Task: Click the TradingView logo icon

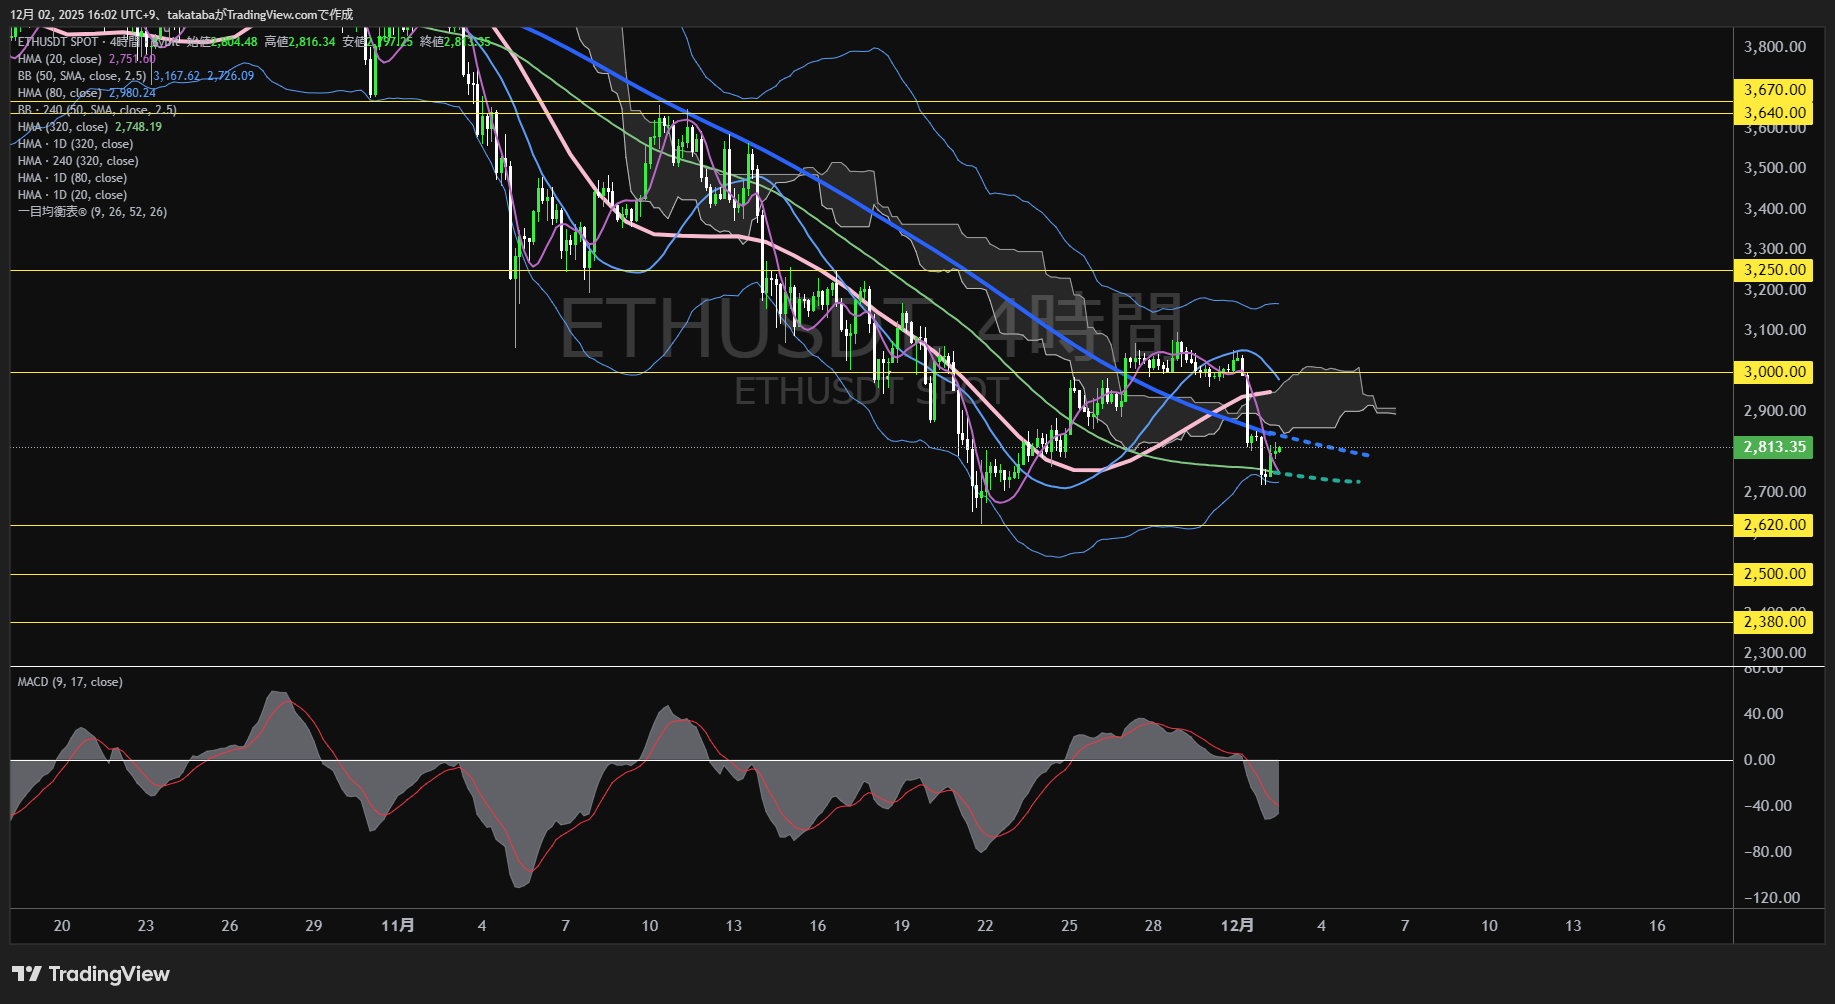Action: [27, 974]
